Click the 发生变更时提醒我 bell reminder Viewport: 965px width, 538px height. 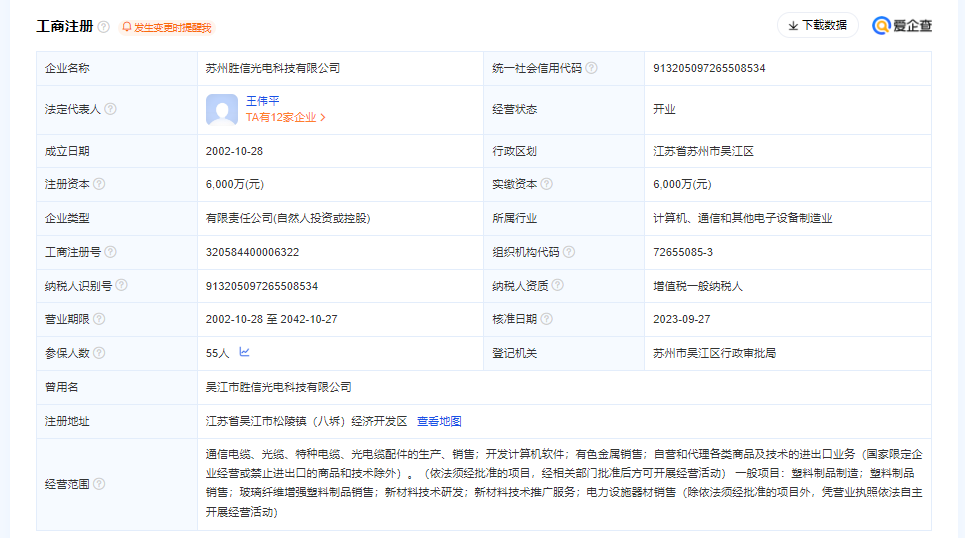[167, 27]
